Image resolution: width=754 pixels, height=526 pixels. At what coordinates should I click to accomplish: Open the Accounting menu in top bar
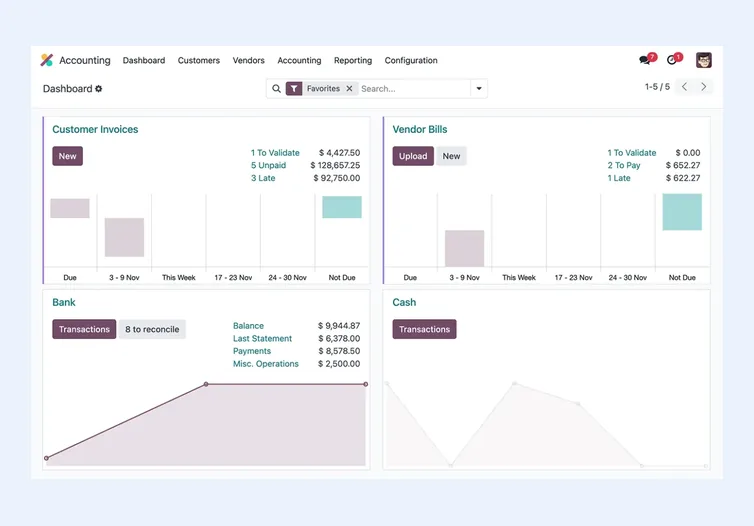coord(299,60)
